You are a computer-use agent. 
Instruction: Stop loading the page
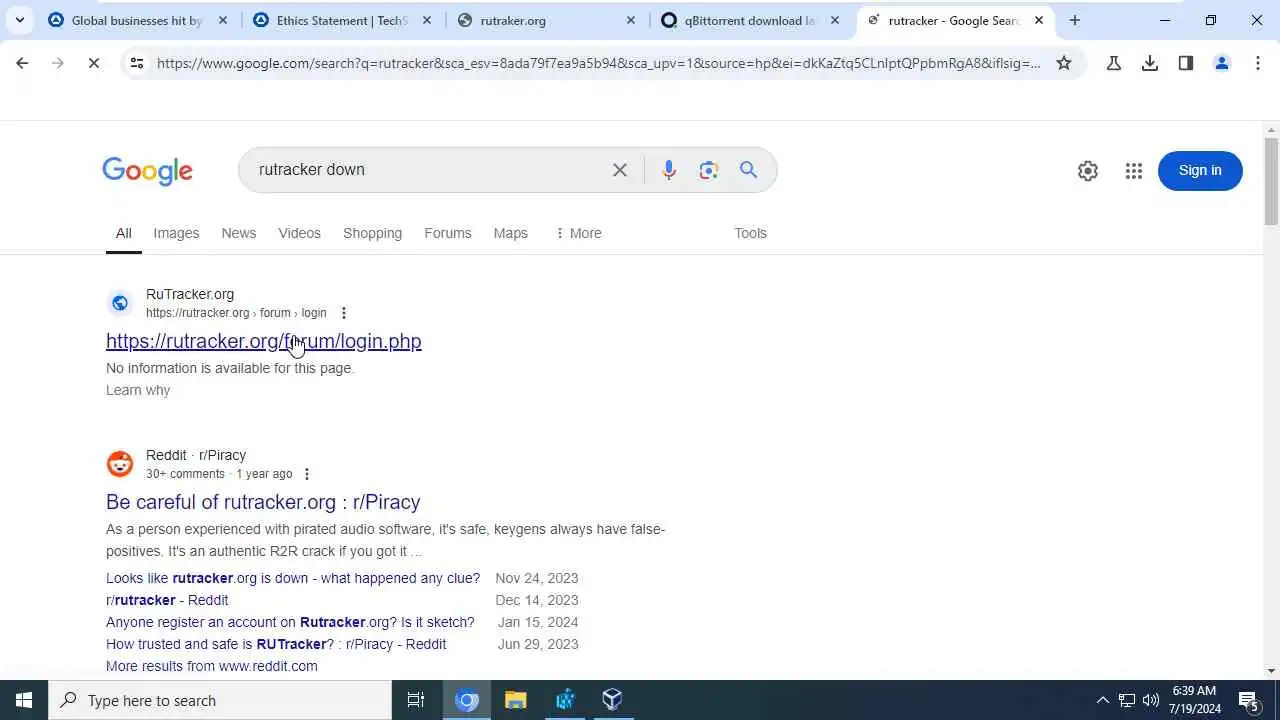(93, 63)
